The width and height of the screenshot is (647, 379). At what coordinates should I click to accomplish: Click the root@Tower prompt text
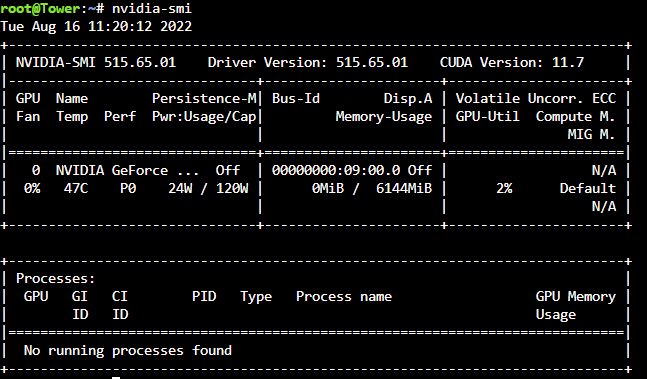click(x=40, y=8)
